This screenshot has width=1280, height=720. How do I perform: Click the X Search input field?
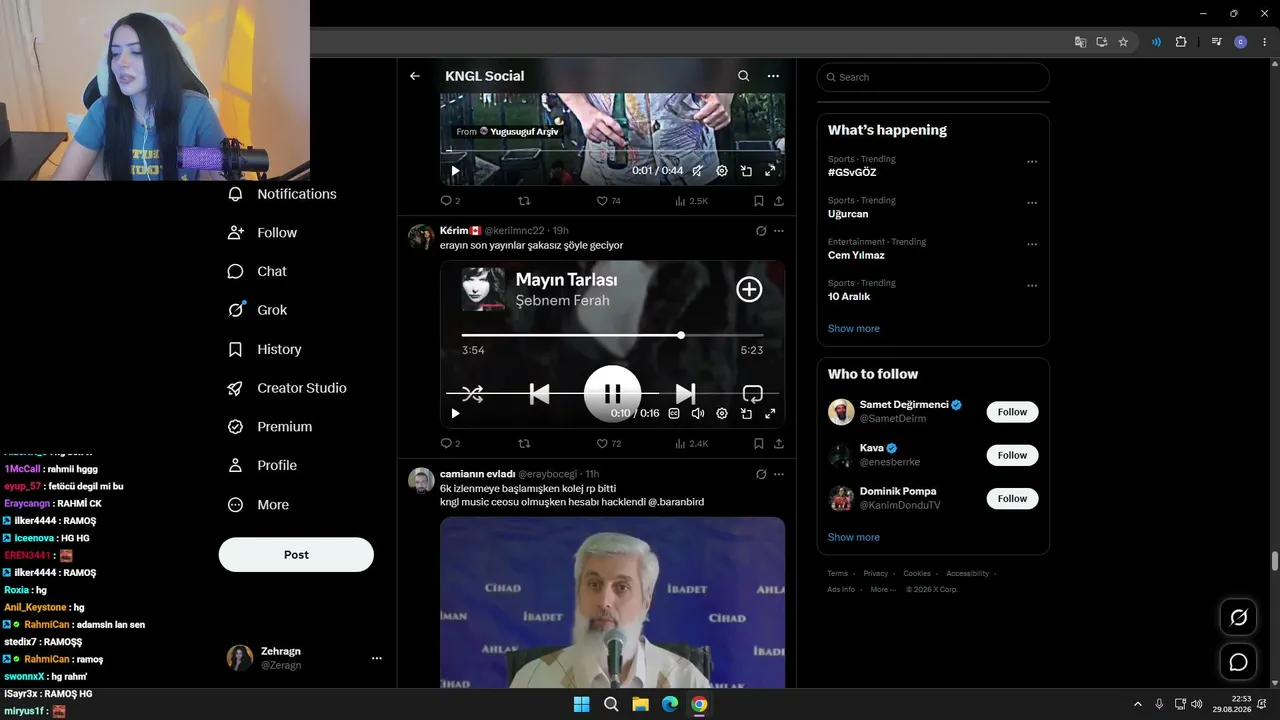[x=933, y=77]
